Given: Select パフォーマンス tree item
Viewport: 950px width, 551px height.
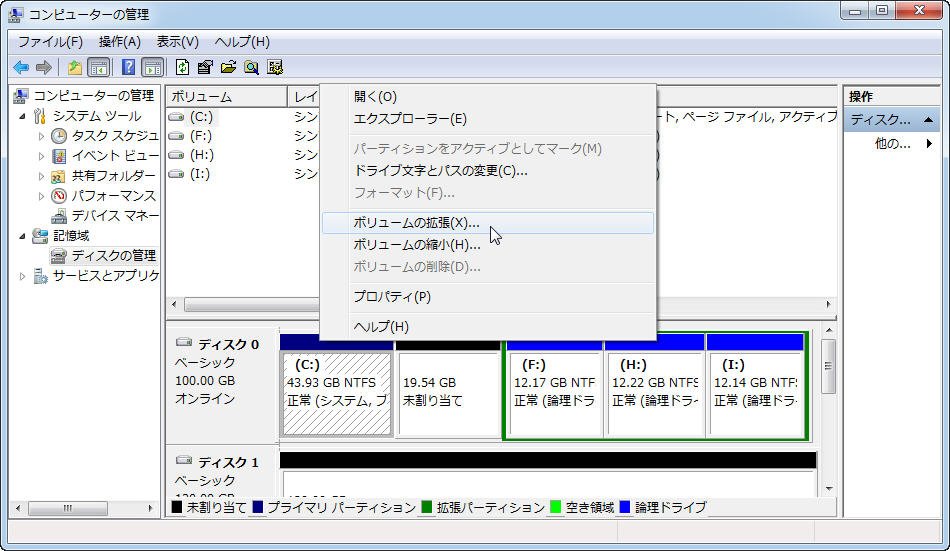Looking at the screenshot, I should click(x=114, y=196).
